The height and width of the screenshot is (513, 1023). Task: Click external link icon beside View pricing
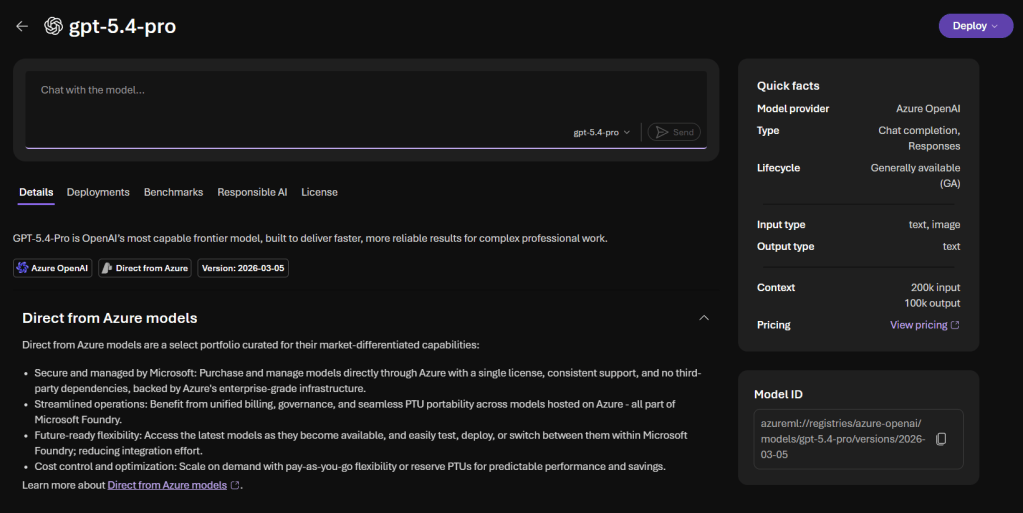[955, 325]
